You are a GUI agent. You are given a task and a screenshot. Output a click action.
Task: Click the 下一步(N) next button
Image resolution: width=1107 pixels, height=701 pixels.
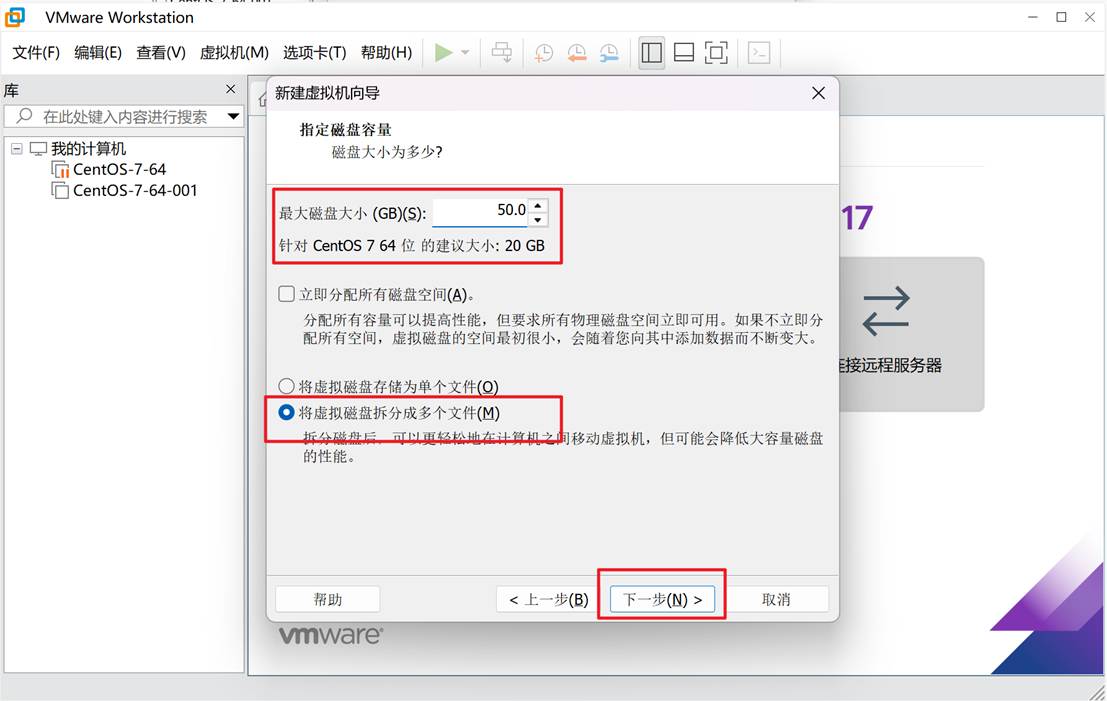tap(662, 599)
